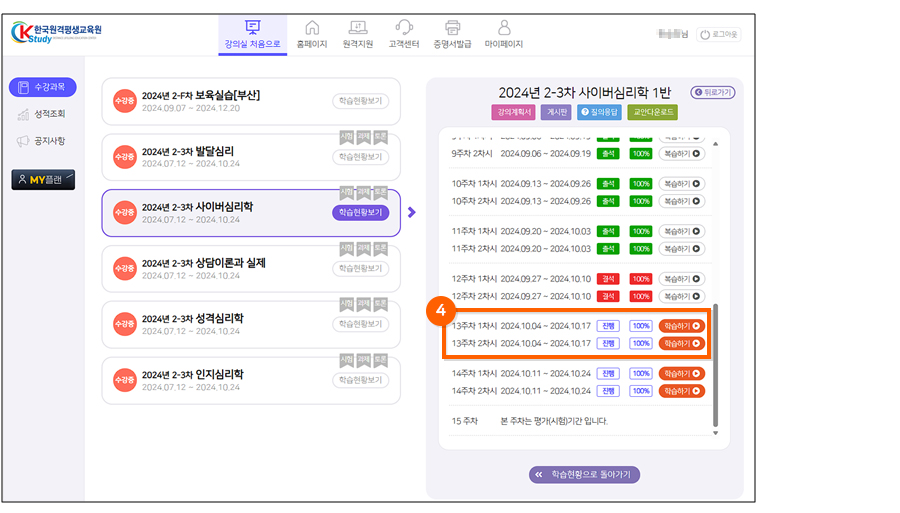Image resolution: width=900 pixels, height=513 pixels.
Task: Click 학습현황으로 돌아가기 button
Action: click(584, 475)
